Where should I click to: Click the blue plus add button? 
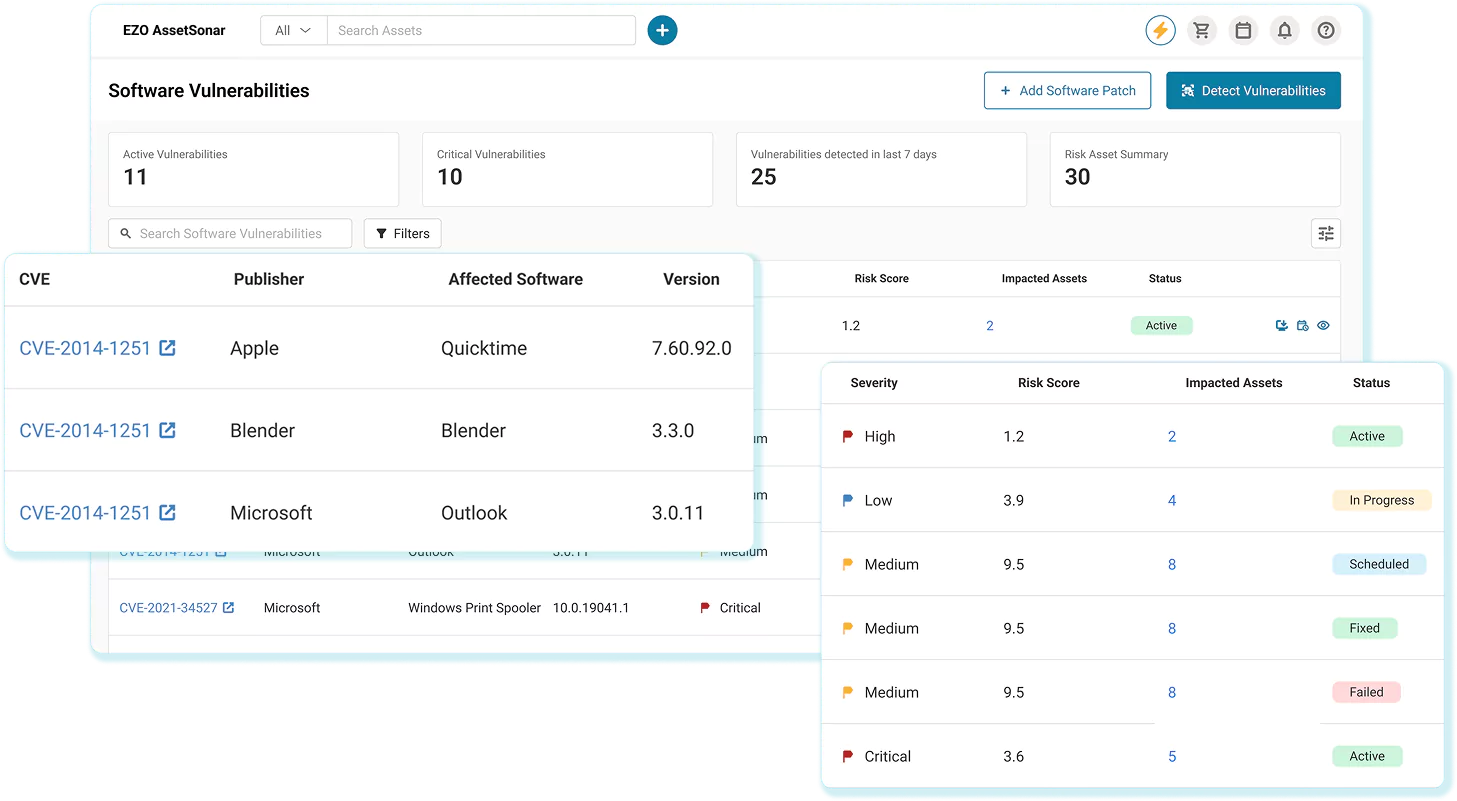662,31
